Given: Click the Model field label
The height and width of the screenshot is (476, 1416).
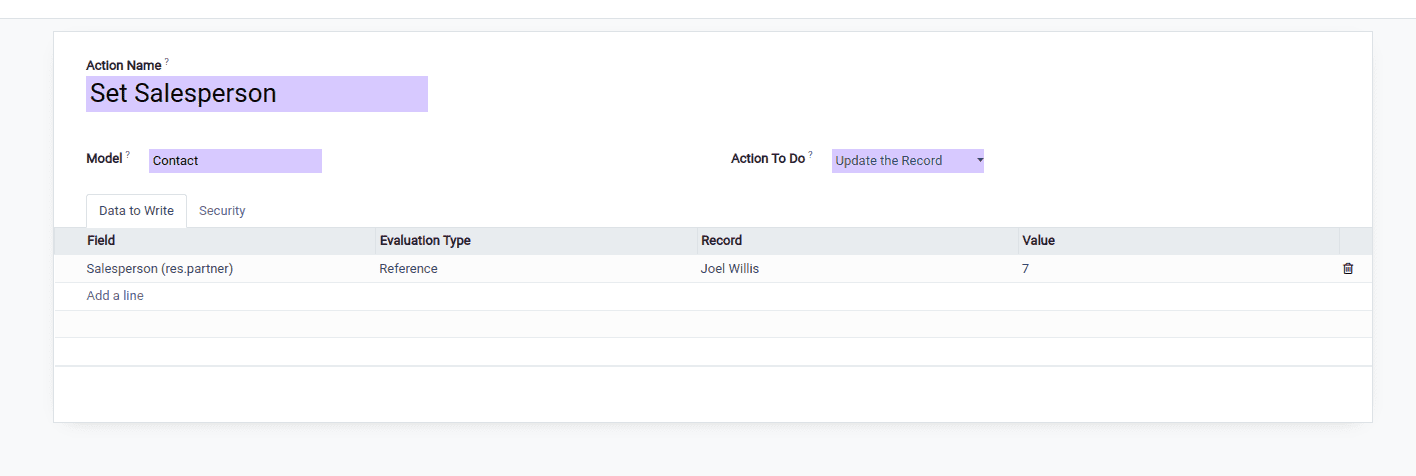Looking at the screenshot, I should tap(105, 159).
